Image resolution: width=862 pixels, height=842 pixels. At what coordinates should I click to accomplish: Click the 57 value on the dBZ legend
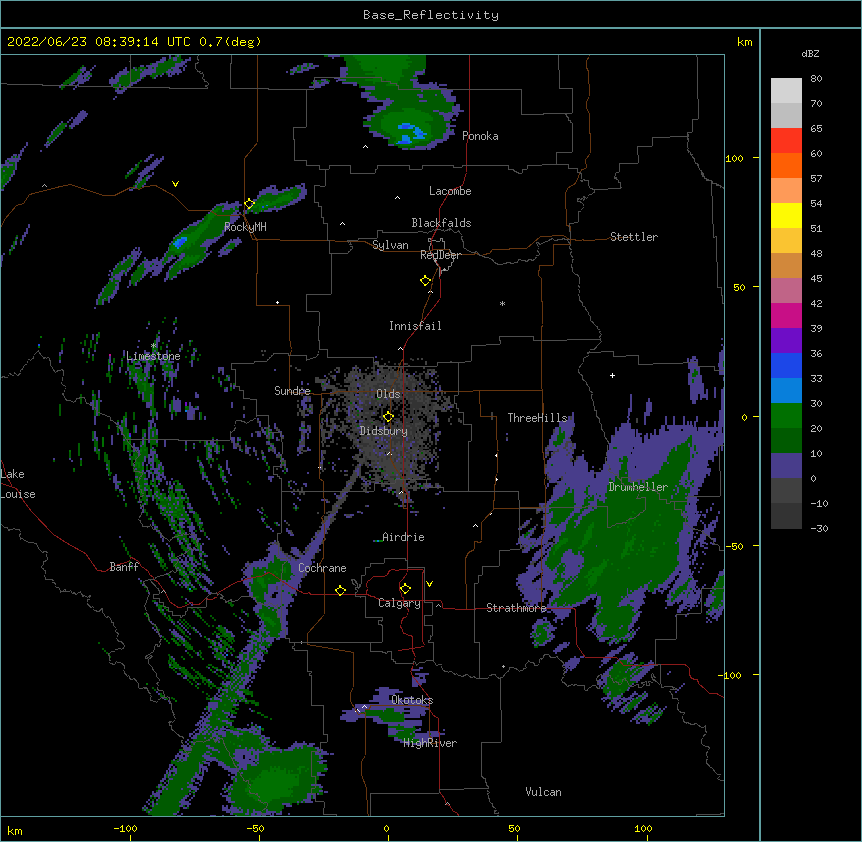point(816,179)
